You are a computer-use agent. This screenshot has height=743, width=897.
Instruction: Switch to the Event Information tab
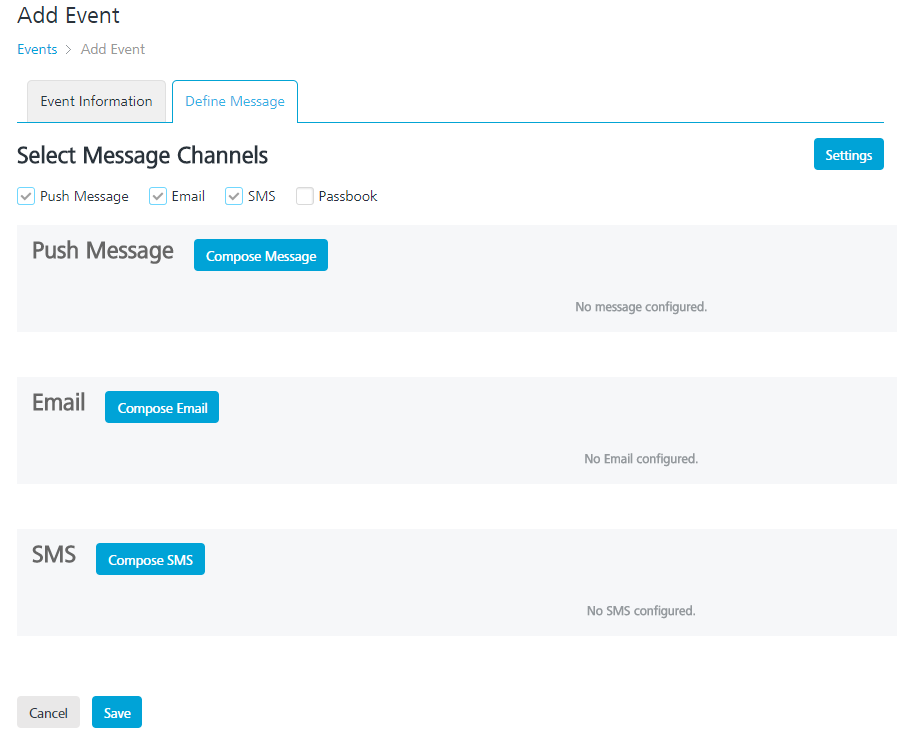(96, 101)
